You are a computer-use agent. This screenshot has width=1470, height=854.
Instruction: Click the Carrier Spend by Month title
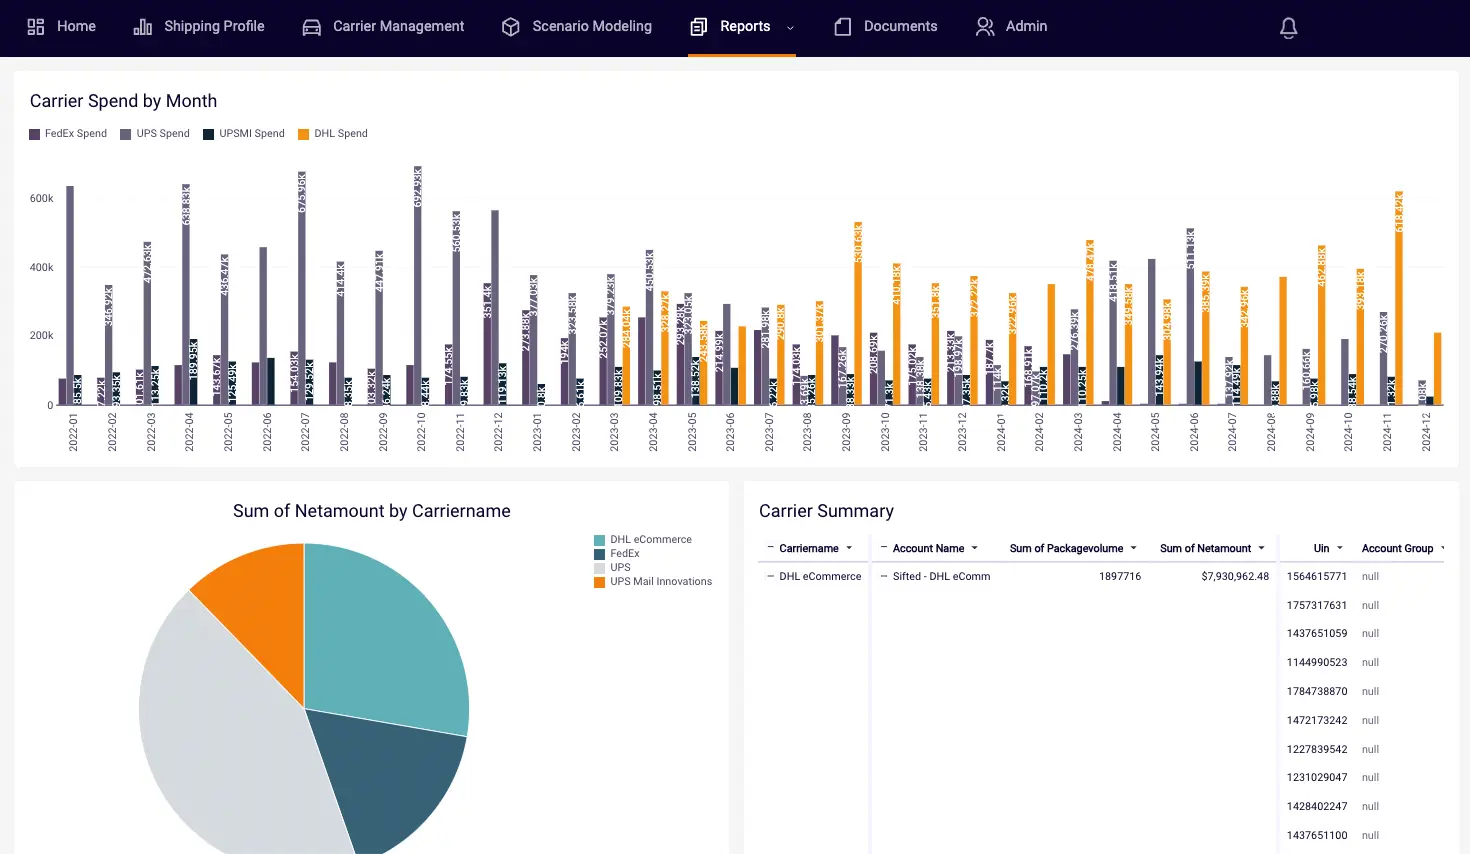[123, 101]
